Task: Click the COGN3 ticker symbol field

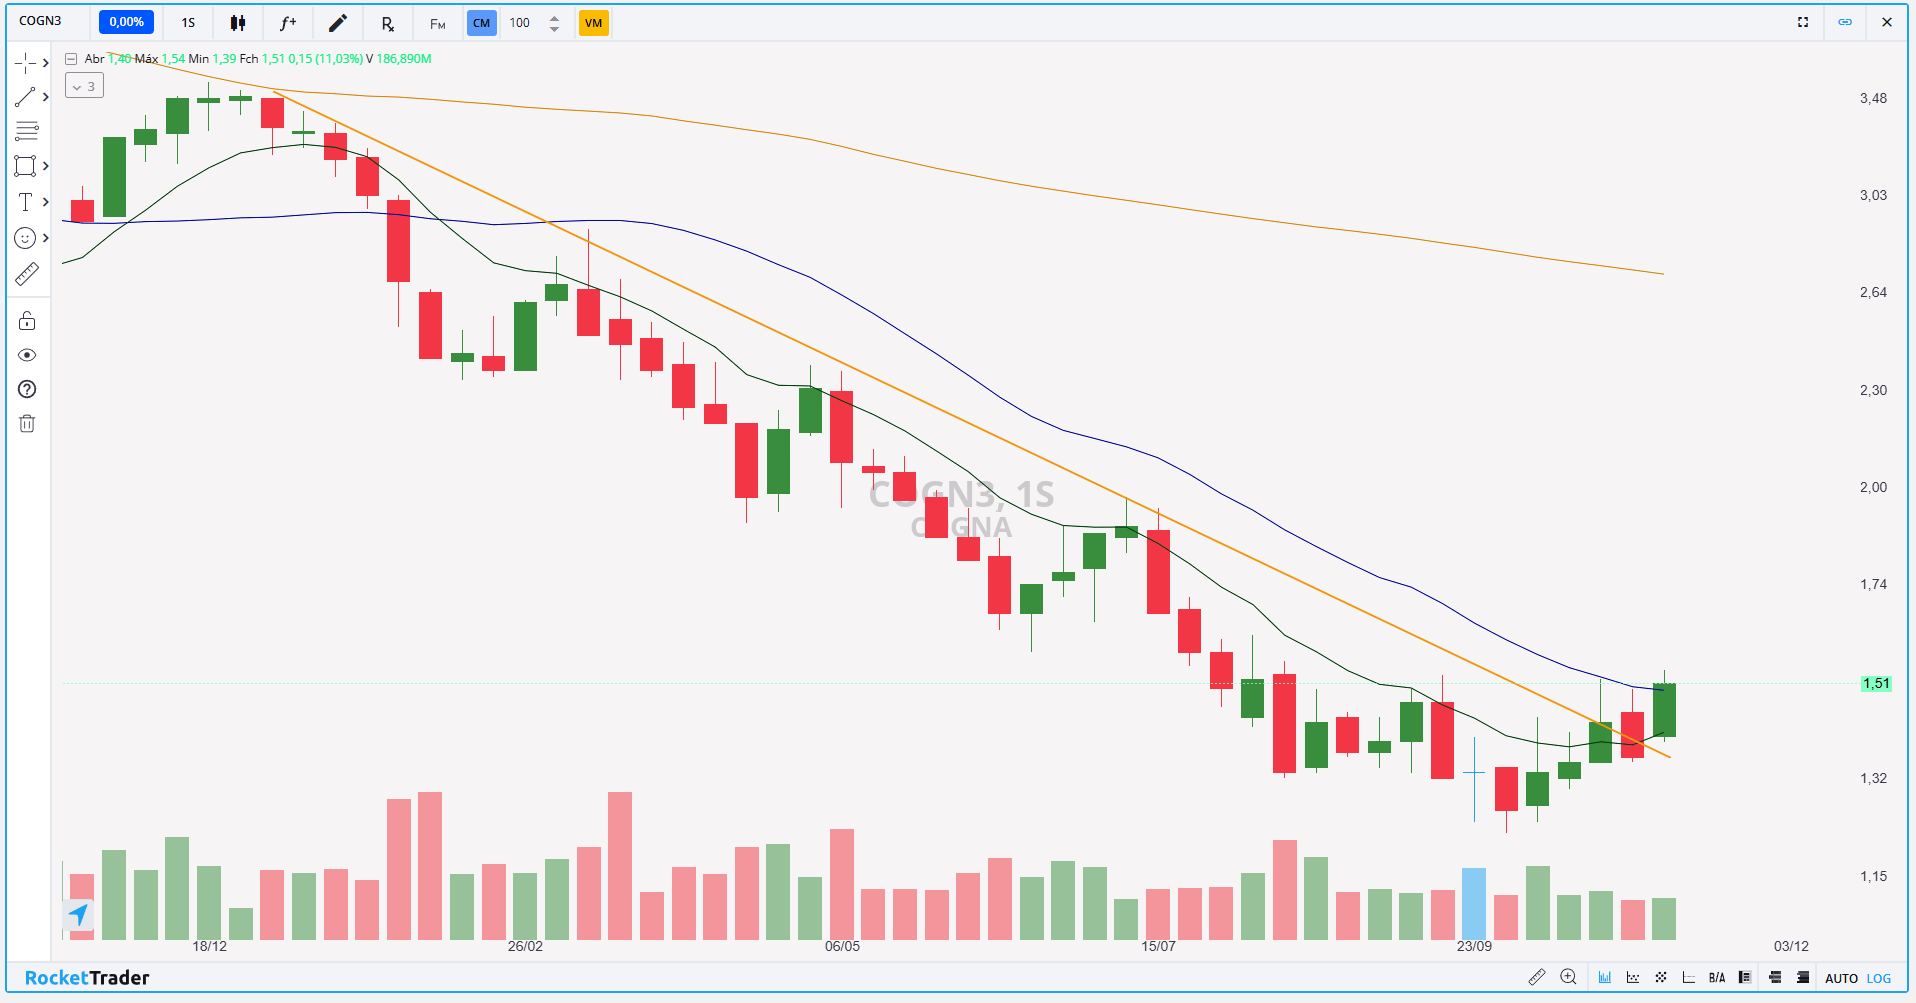Action: pyautogui.click(x=41, y=21)
